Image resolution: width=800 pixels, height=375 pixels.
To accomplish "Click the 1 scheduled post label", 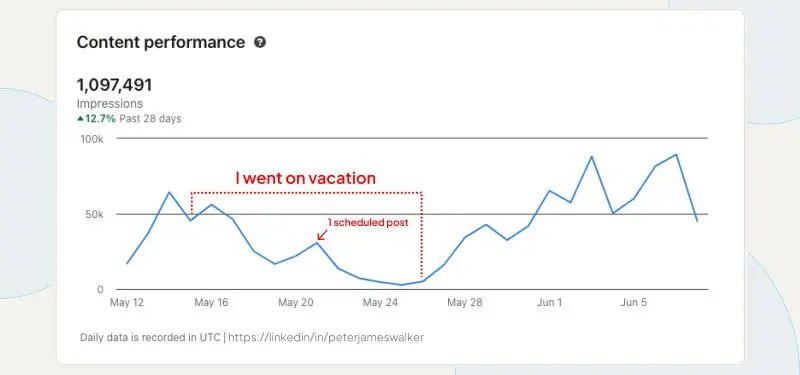I will (x=368, y=222).
